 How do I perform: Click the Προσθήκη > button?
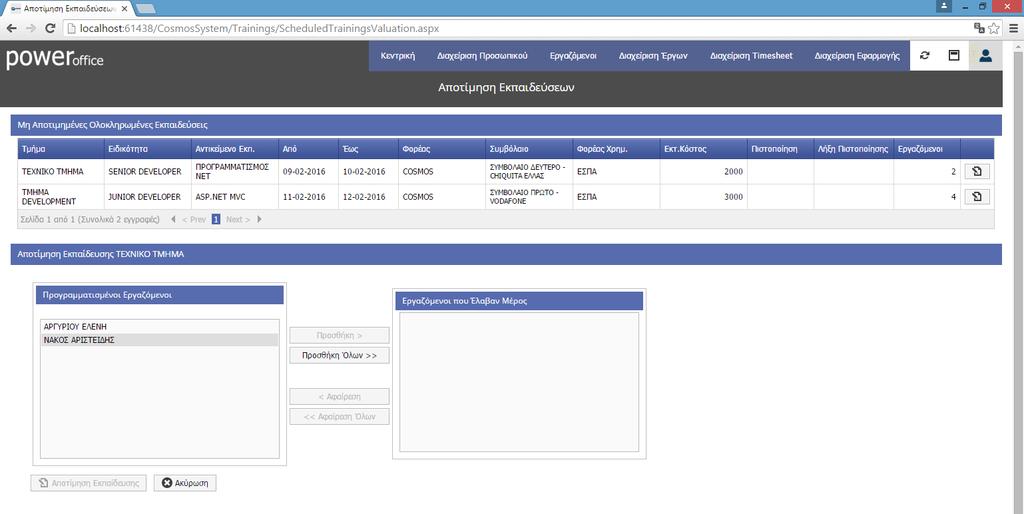(340, 335)
